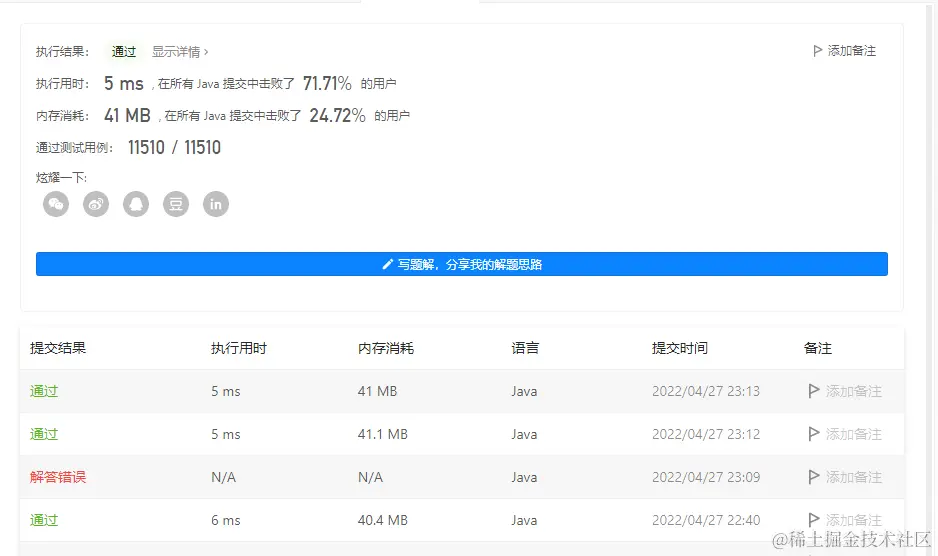This screenshot has width=938, height=556.
Task: Open the 解答错误 submission from 23:09
Action: (58, 477)
